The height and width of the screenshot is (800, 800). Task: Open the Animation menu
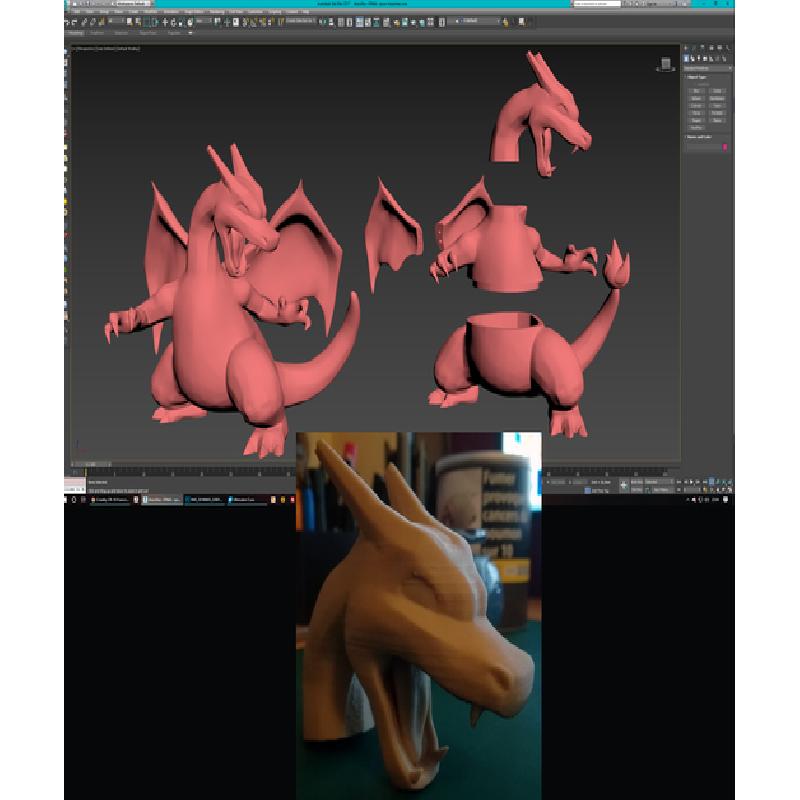coord(171,12)
